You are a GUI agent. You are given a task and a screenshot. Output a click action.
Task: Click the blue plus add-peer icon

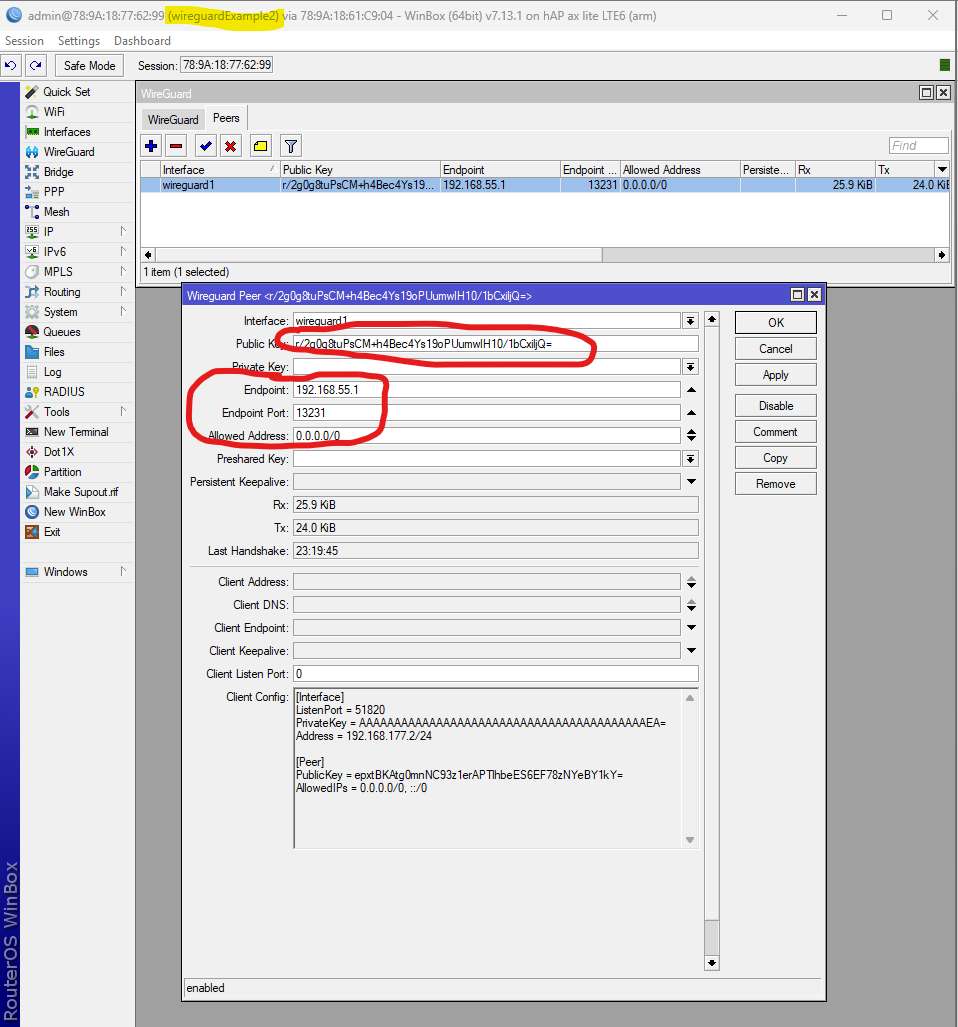(151, 146)
